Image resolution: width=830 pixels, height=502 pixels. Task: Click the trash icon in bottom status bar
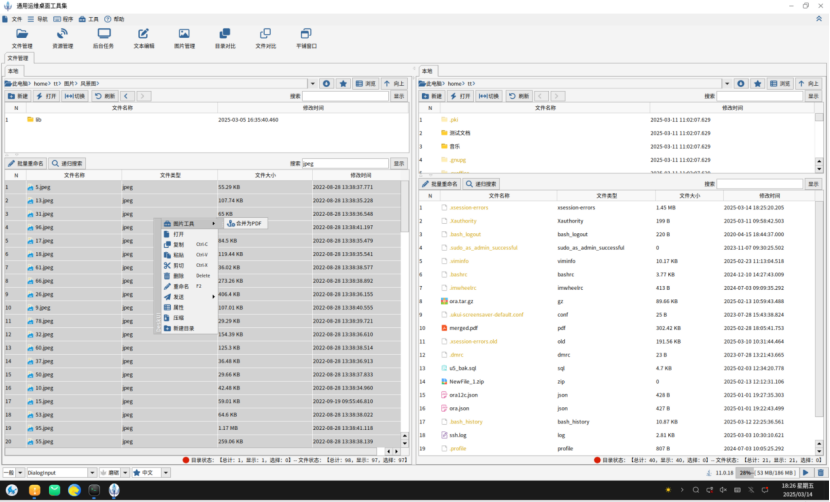tap(820, 472)
